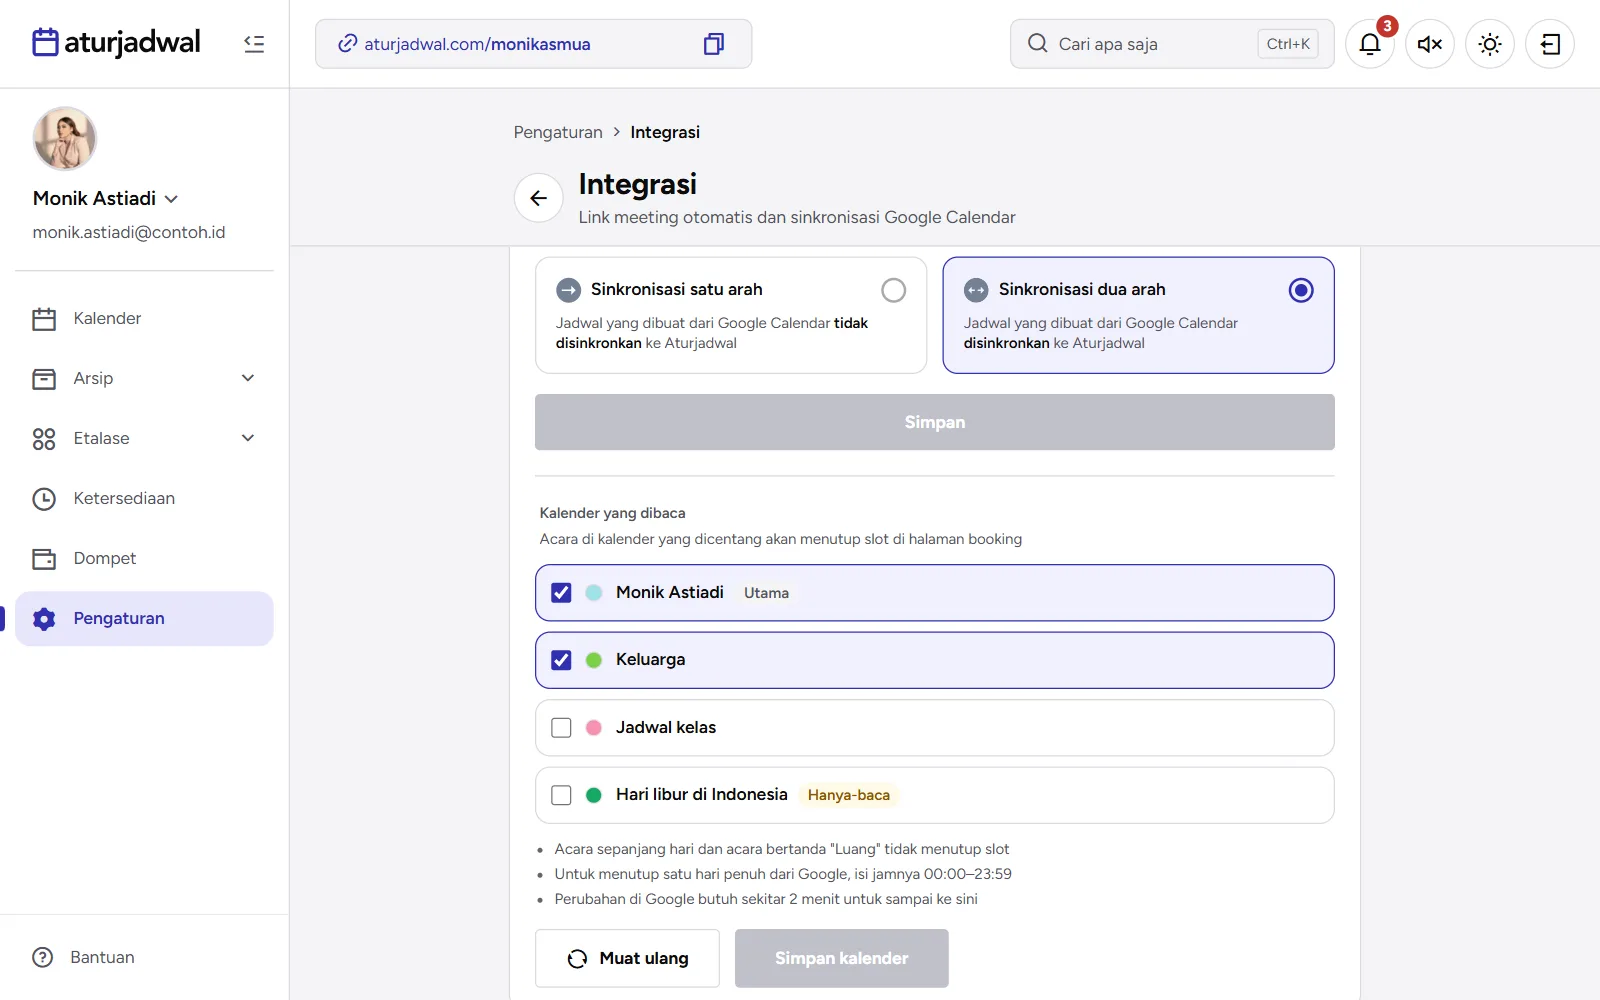
Task: Open the Monik Astiadi account dropdown
Action: point(105,198)
